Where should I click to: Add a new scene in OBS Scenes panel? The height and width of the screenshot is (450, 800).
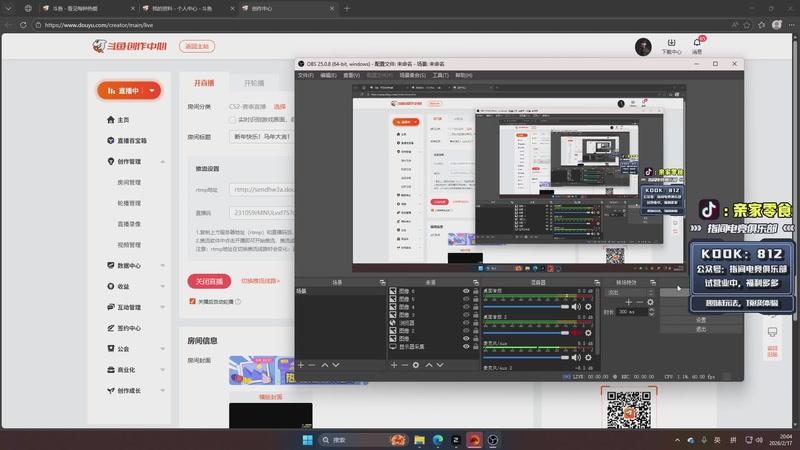click(301, 365)
